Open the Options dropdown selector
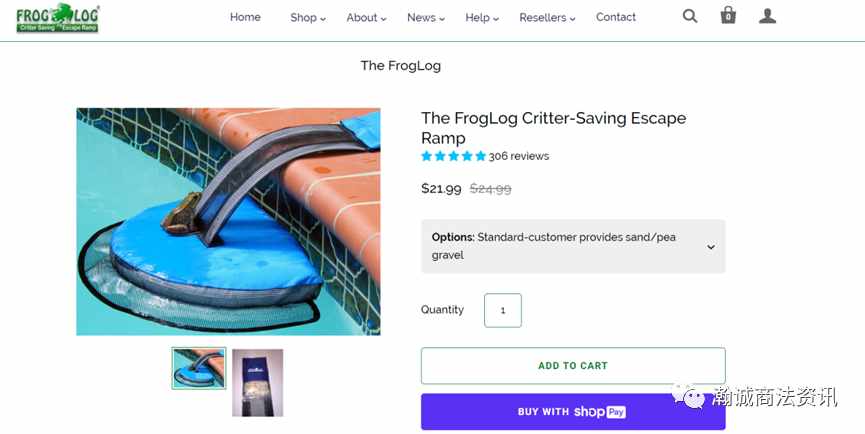The image size is (865, 434). [573, 246]
